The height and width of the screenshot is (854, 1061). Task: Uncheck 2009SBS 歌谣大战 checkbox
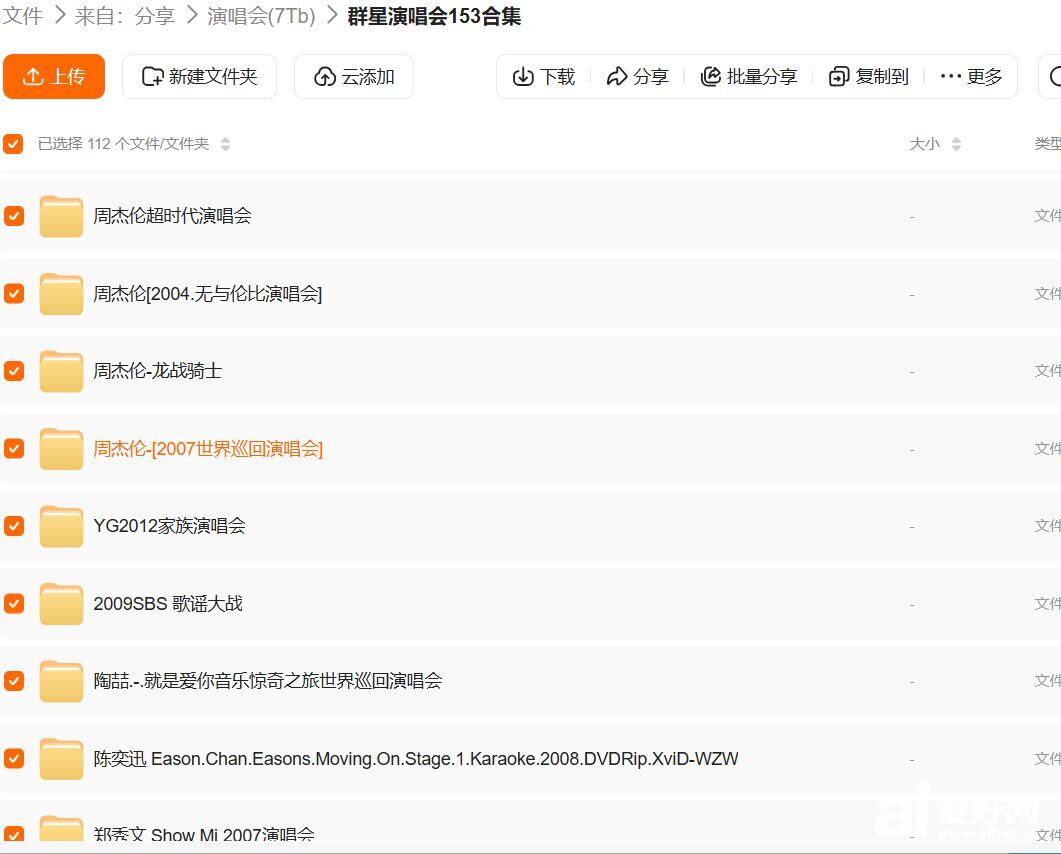point(14,603)
